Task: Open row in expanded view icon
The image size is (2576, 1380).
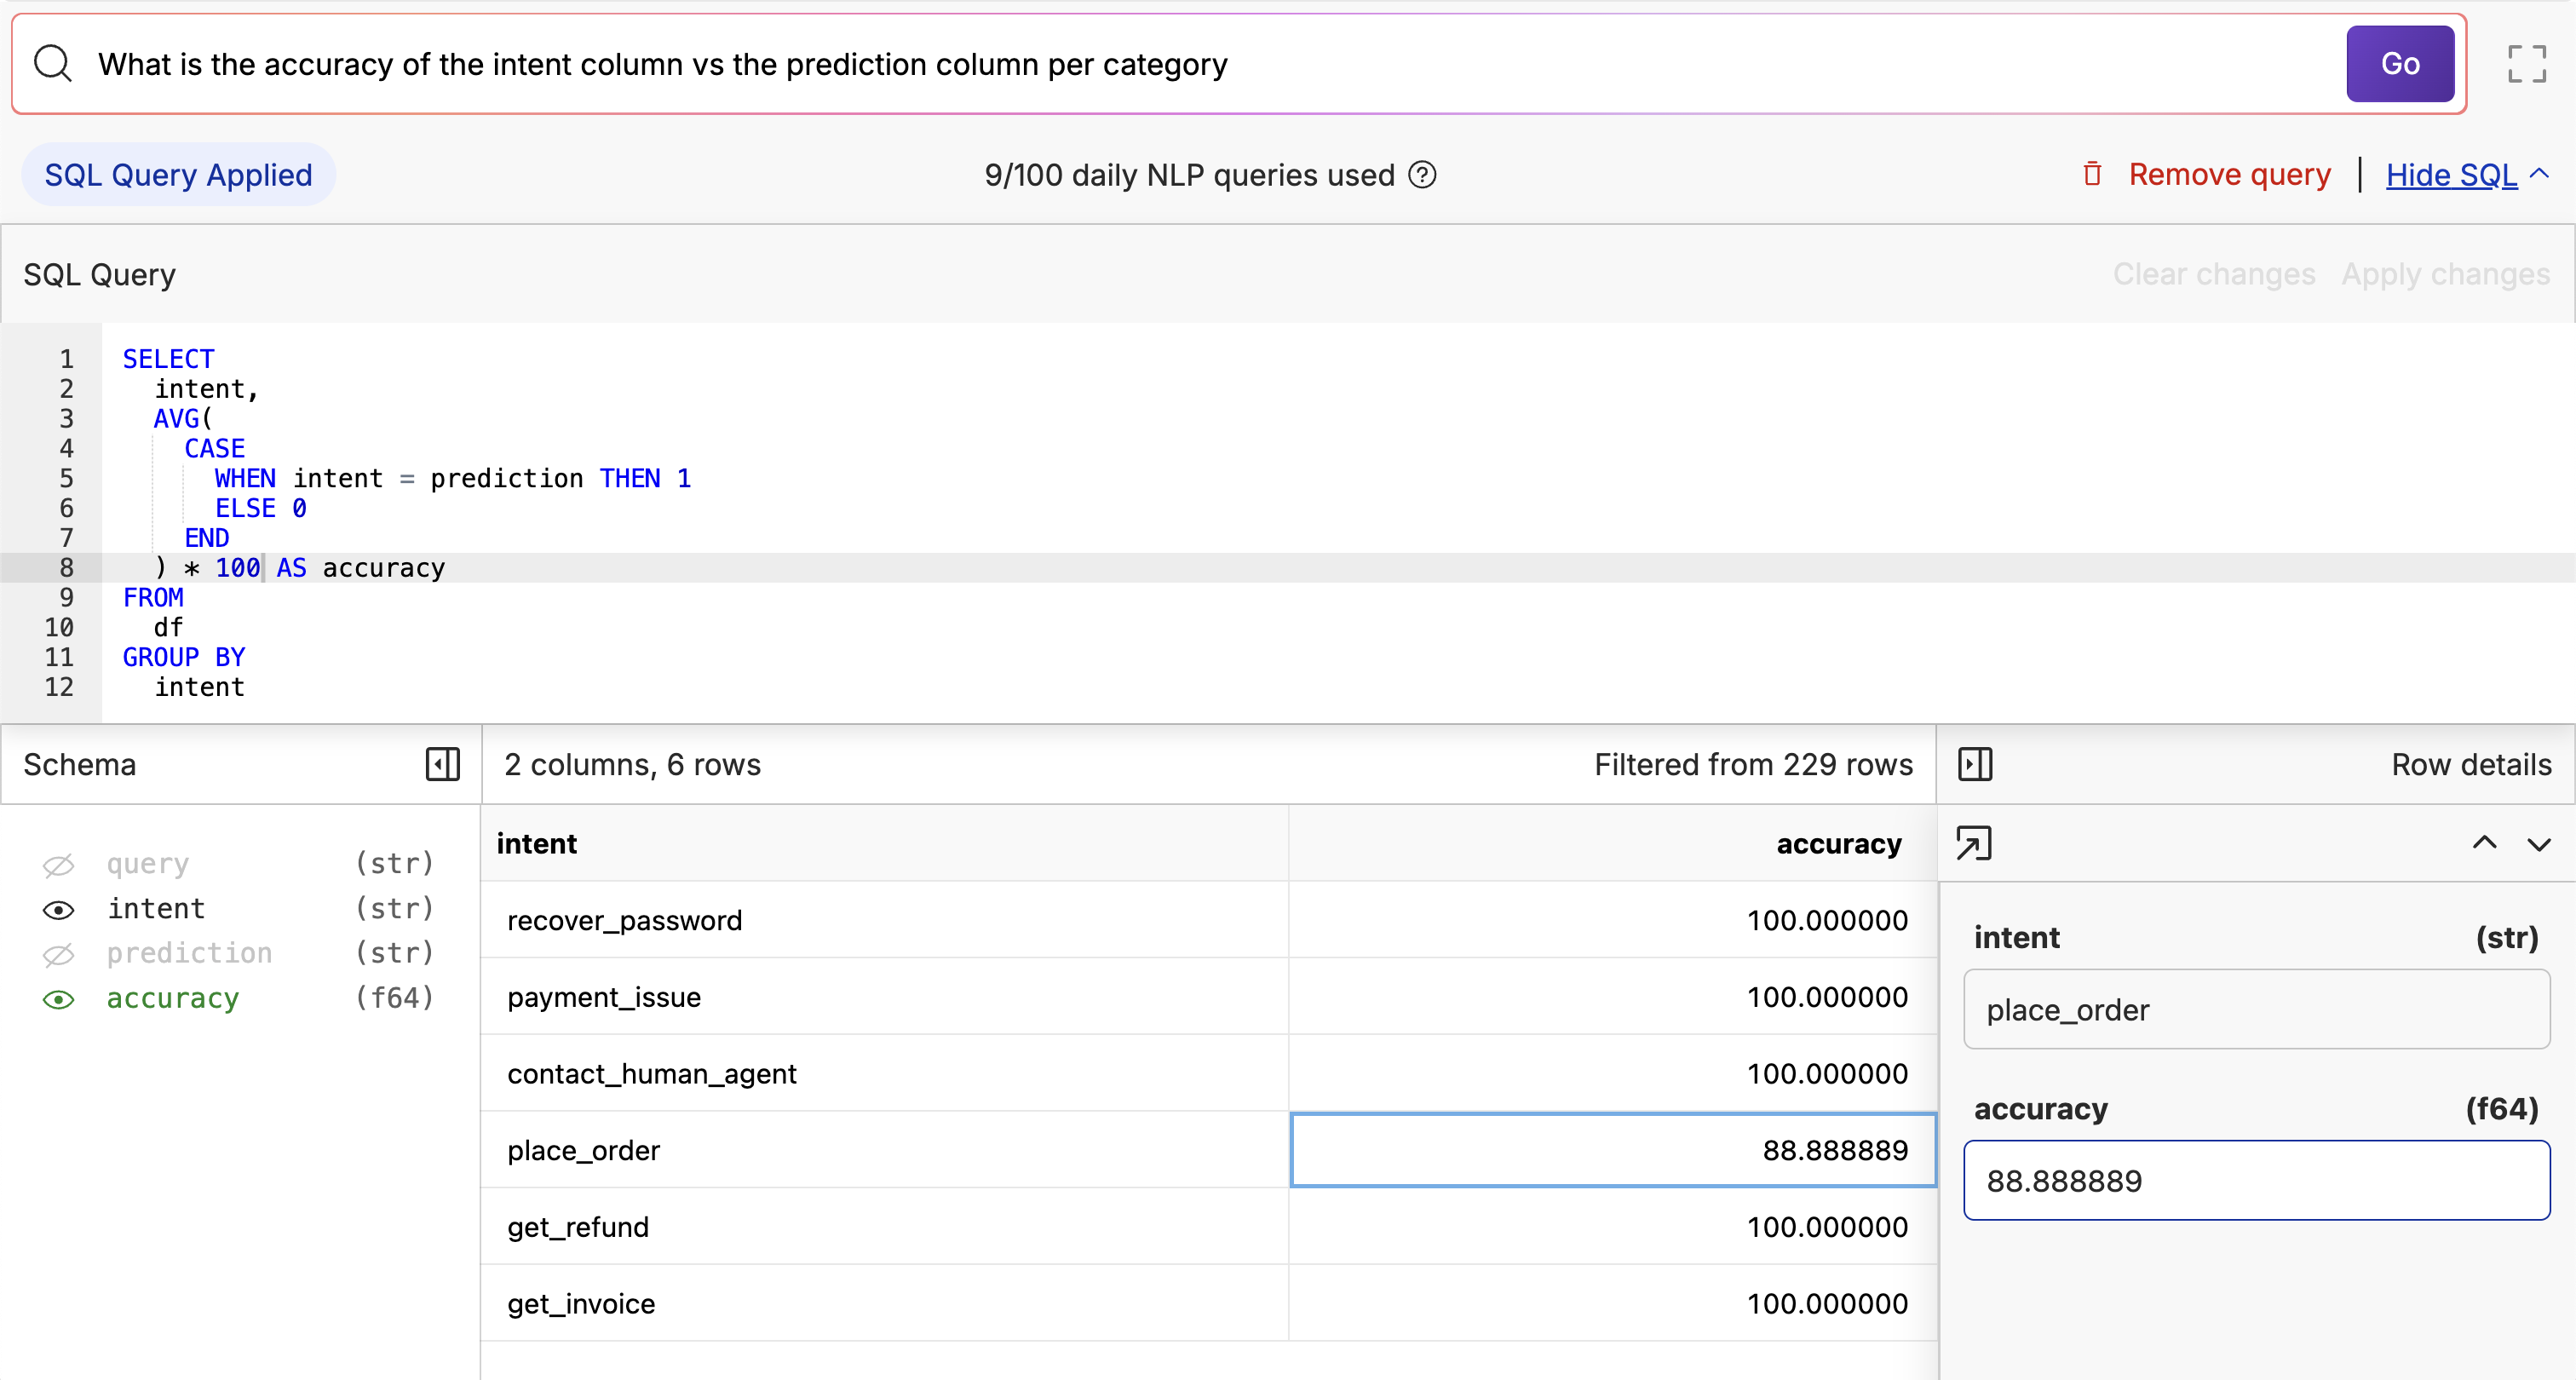Action: [x=1974, y=843]
